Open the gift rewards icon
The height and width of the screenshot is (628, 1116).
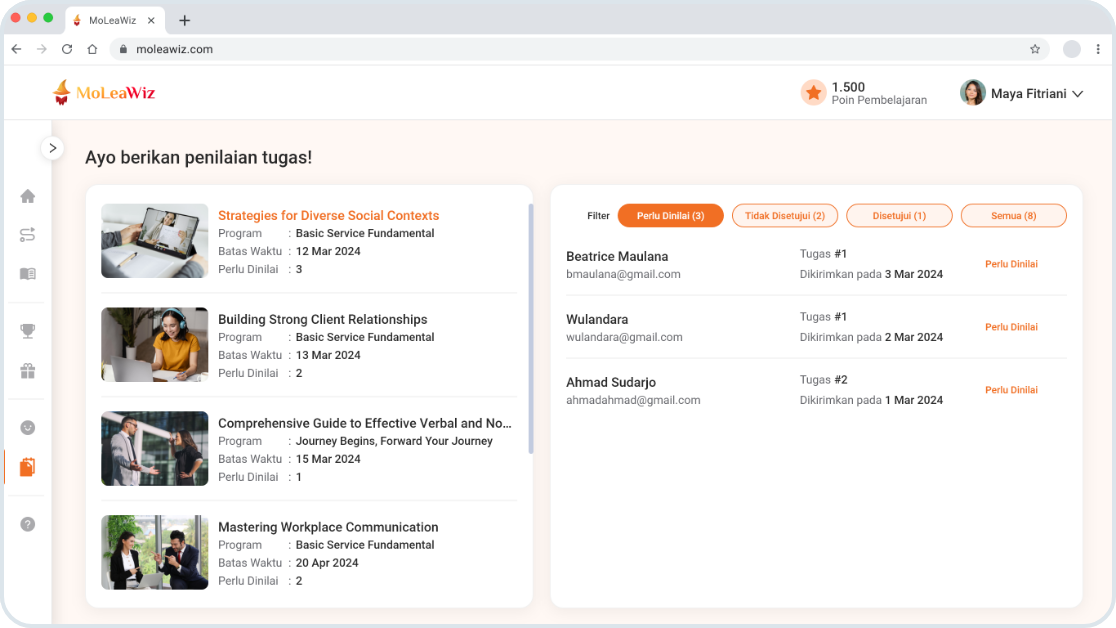coord(28,371)
